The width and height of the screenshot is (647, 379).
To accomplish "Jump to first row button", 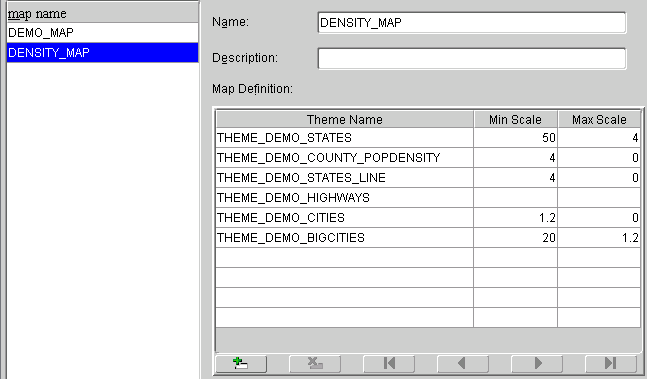I will 389,363.
